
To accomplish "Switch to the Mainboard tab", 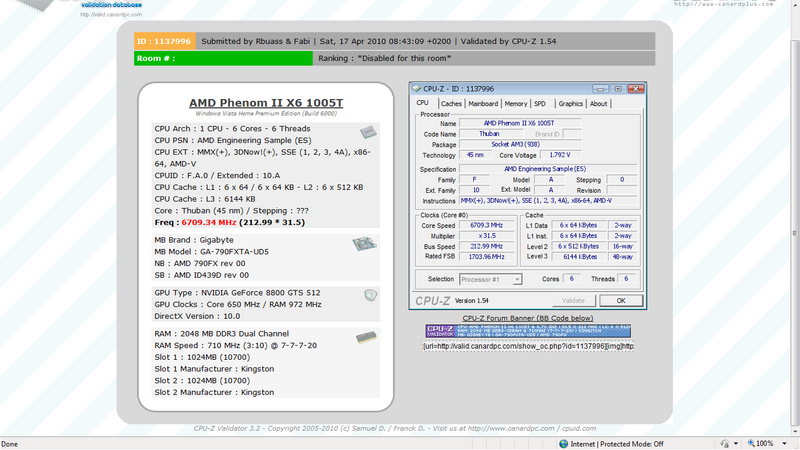I will (483, 103).
